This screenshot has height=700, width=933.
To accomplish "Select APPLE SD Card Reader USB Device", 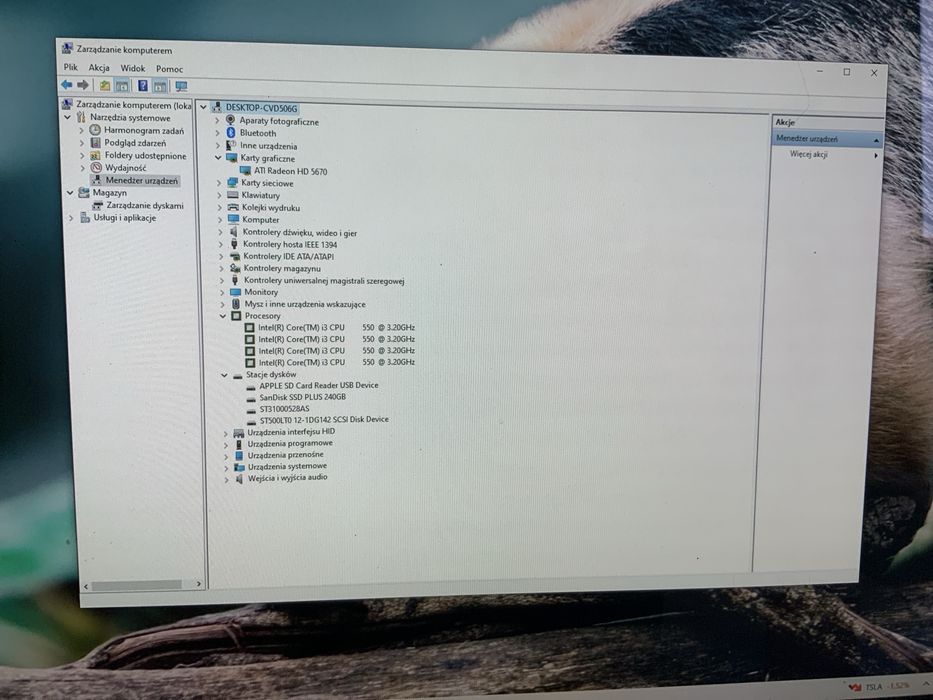I will coord(319,385).
